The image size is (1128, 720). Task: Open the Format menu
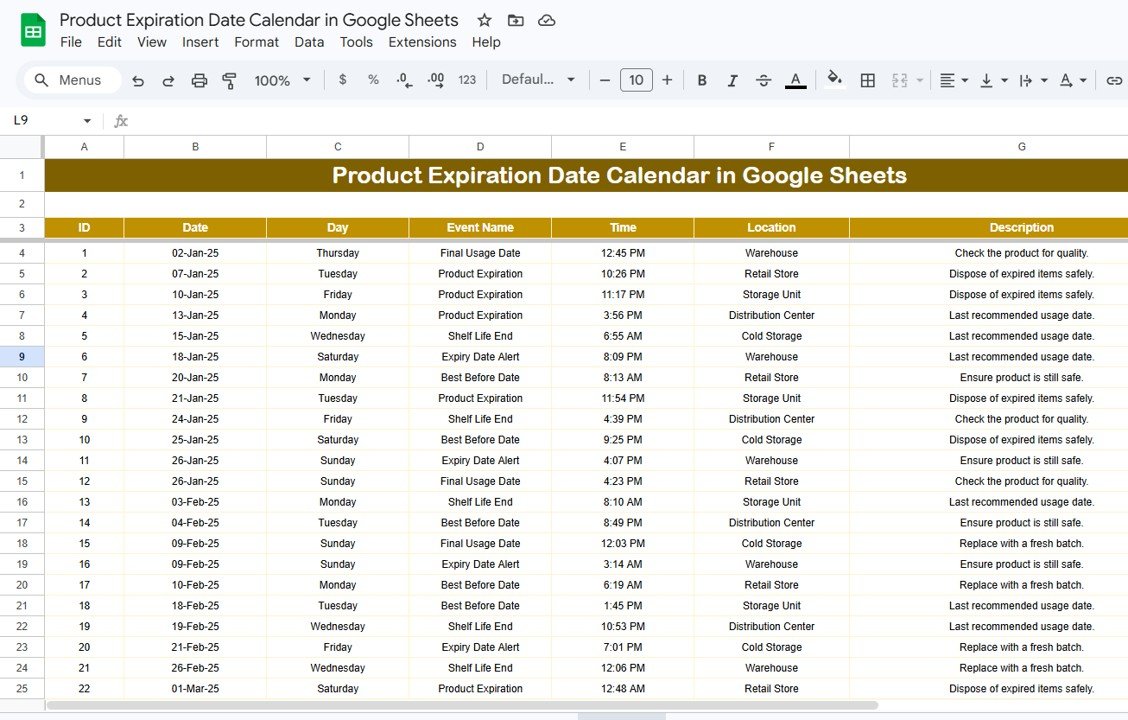(256, 42)
